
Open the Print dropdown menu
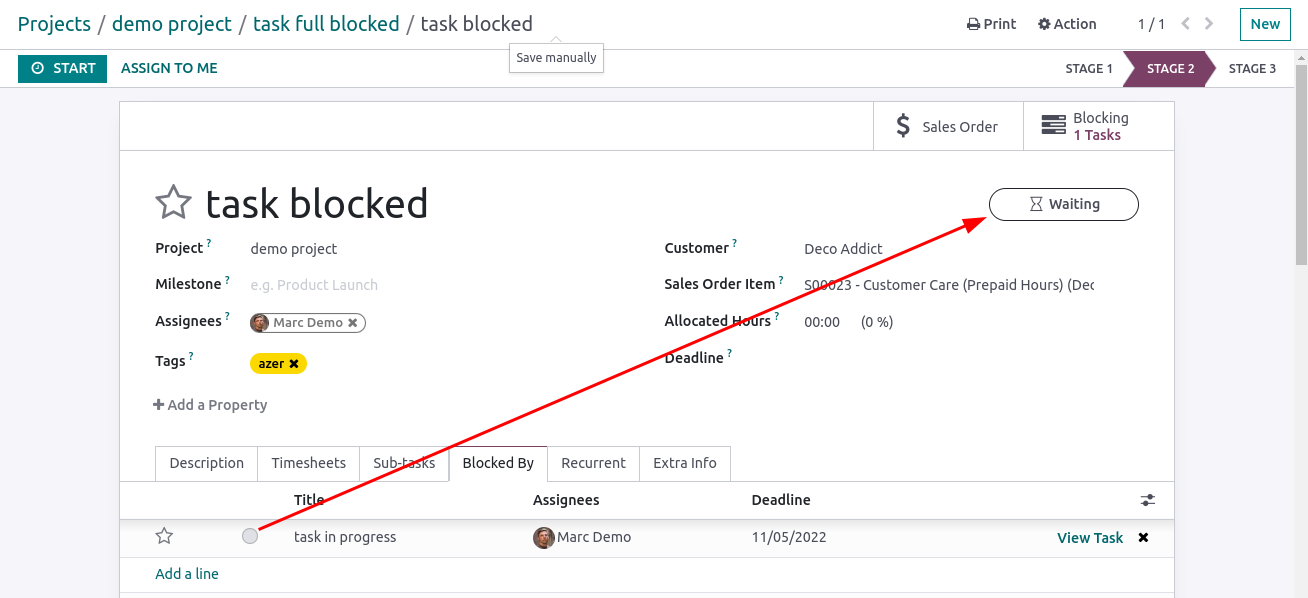pos(991,24)
